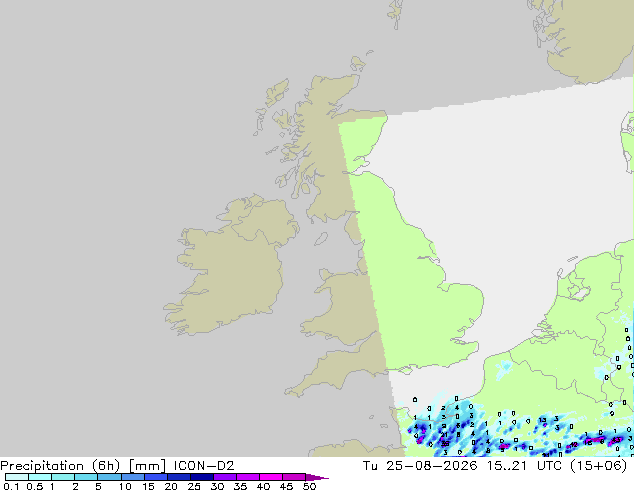This screenshot has width=634, height=490.
Task: Click the 1–2 mm legend color swatch
Action: click(x=63, y=477)
